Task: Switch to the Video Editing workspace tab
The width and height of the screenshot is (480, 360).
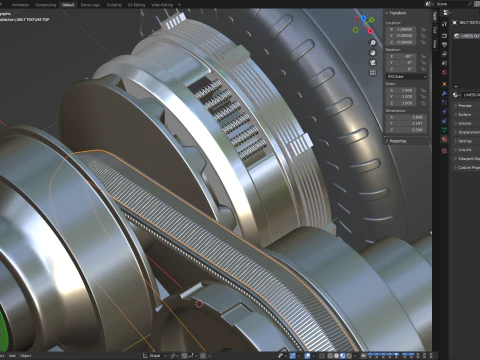Action: 162,5
